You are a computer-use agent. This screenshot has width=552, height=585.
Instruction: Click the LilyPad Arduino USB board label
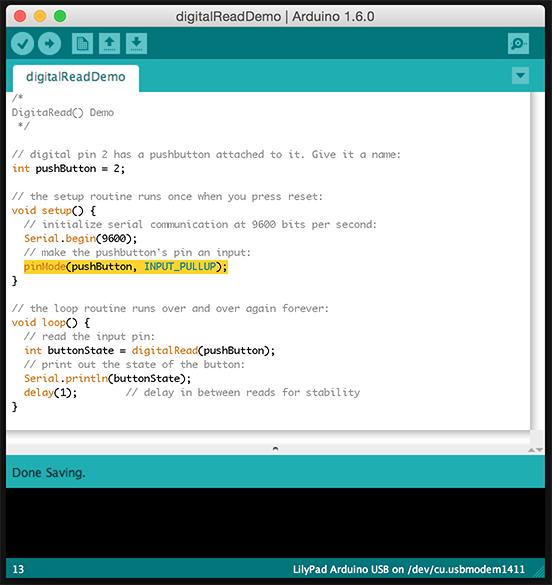[409, 569]
